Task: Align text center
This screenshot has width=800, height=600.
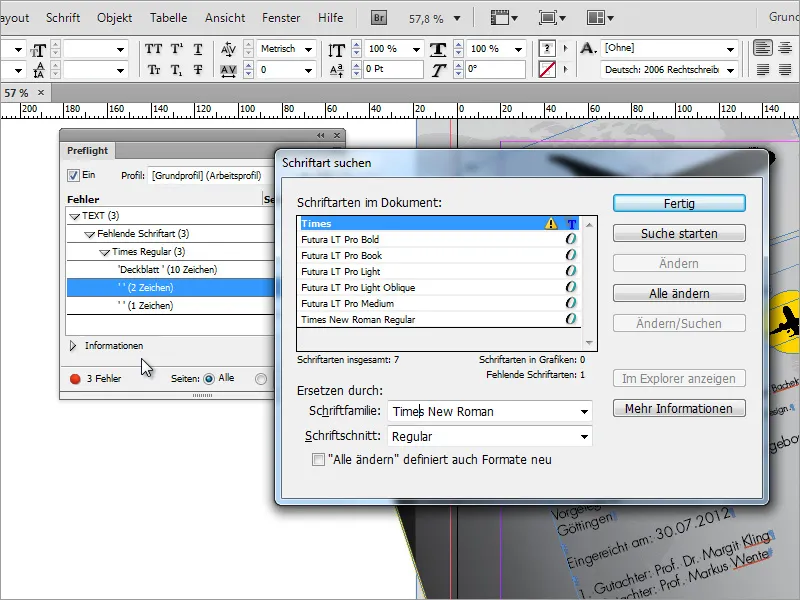Action: click(785, 48)
